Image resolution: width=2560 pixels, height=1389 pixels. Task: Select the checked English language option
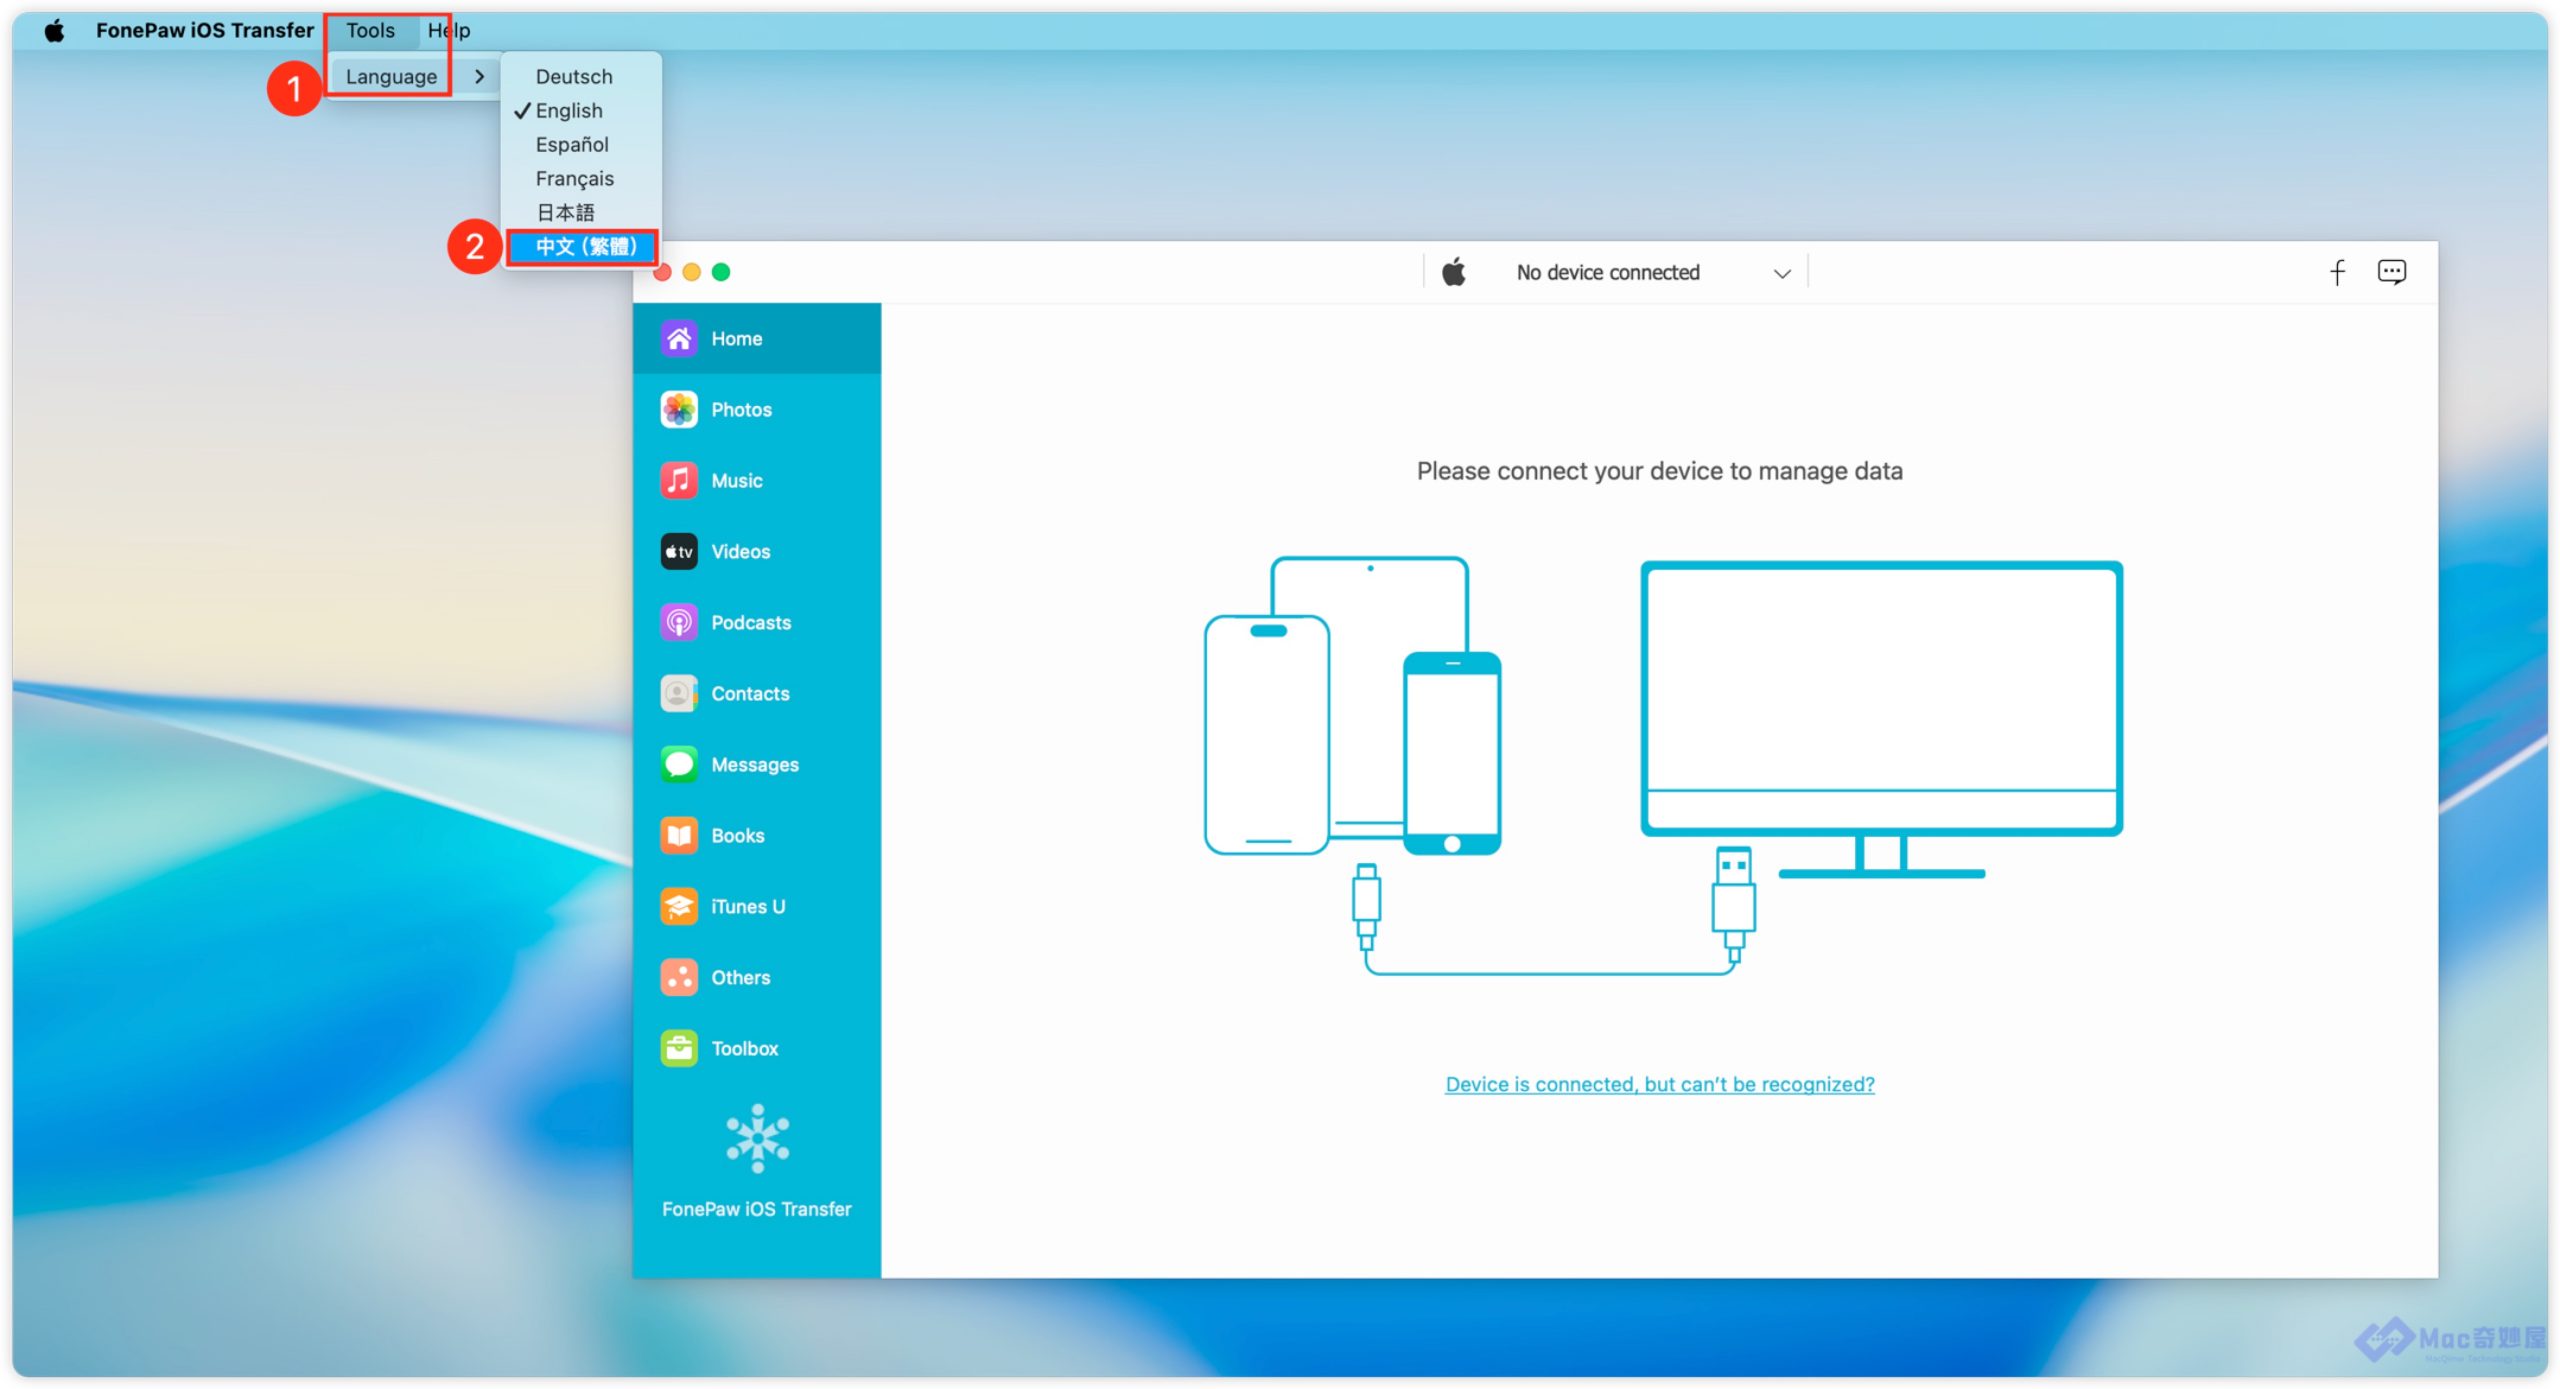click(x=568, y=111)
